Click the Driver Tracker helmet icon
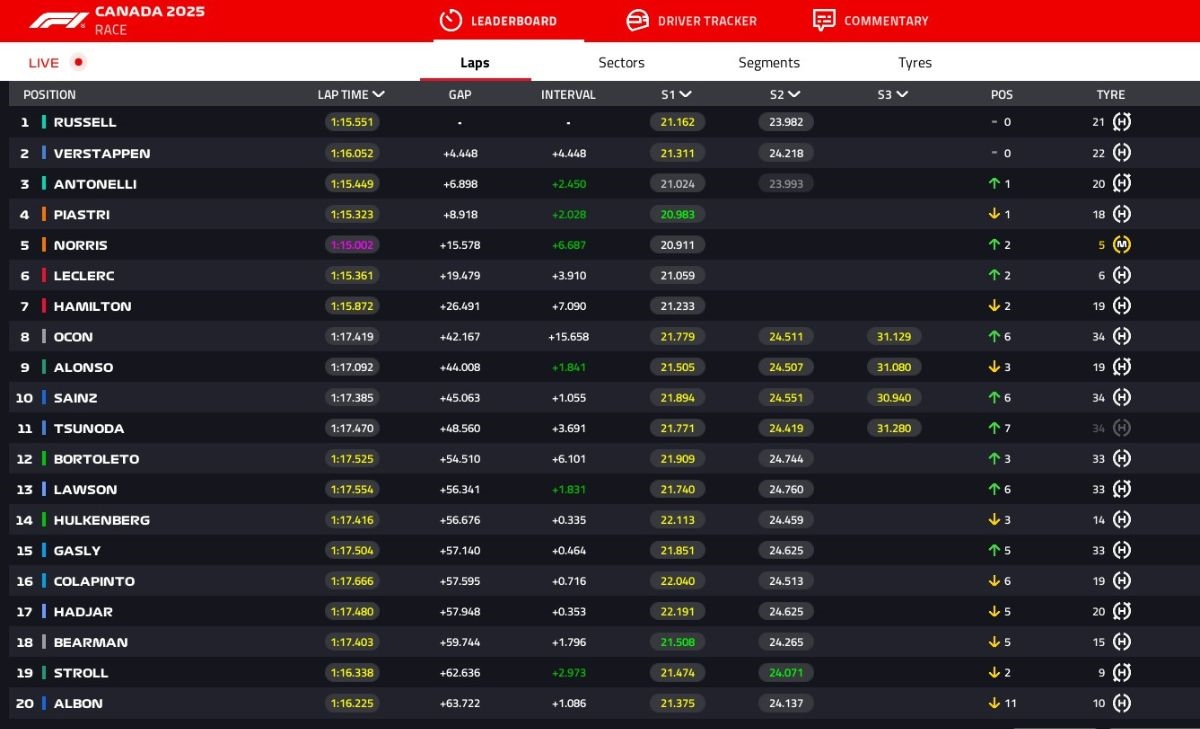The height and width of the screenshot is (729, 1200). tap(637, 20)
